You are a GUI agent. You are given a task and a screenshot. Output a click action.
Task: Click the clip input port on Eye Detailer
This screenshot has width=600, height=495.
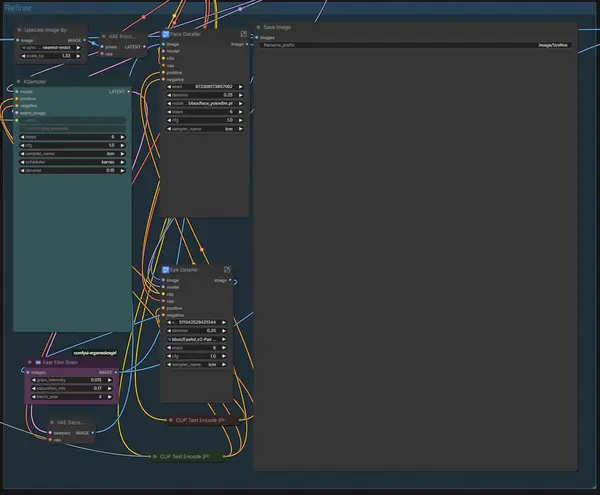coord(163,294)
